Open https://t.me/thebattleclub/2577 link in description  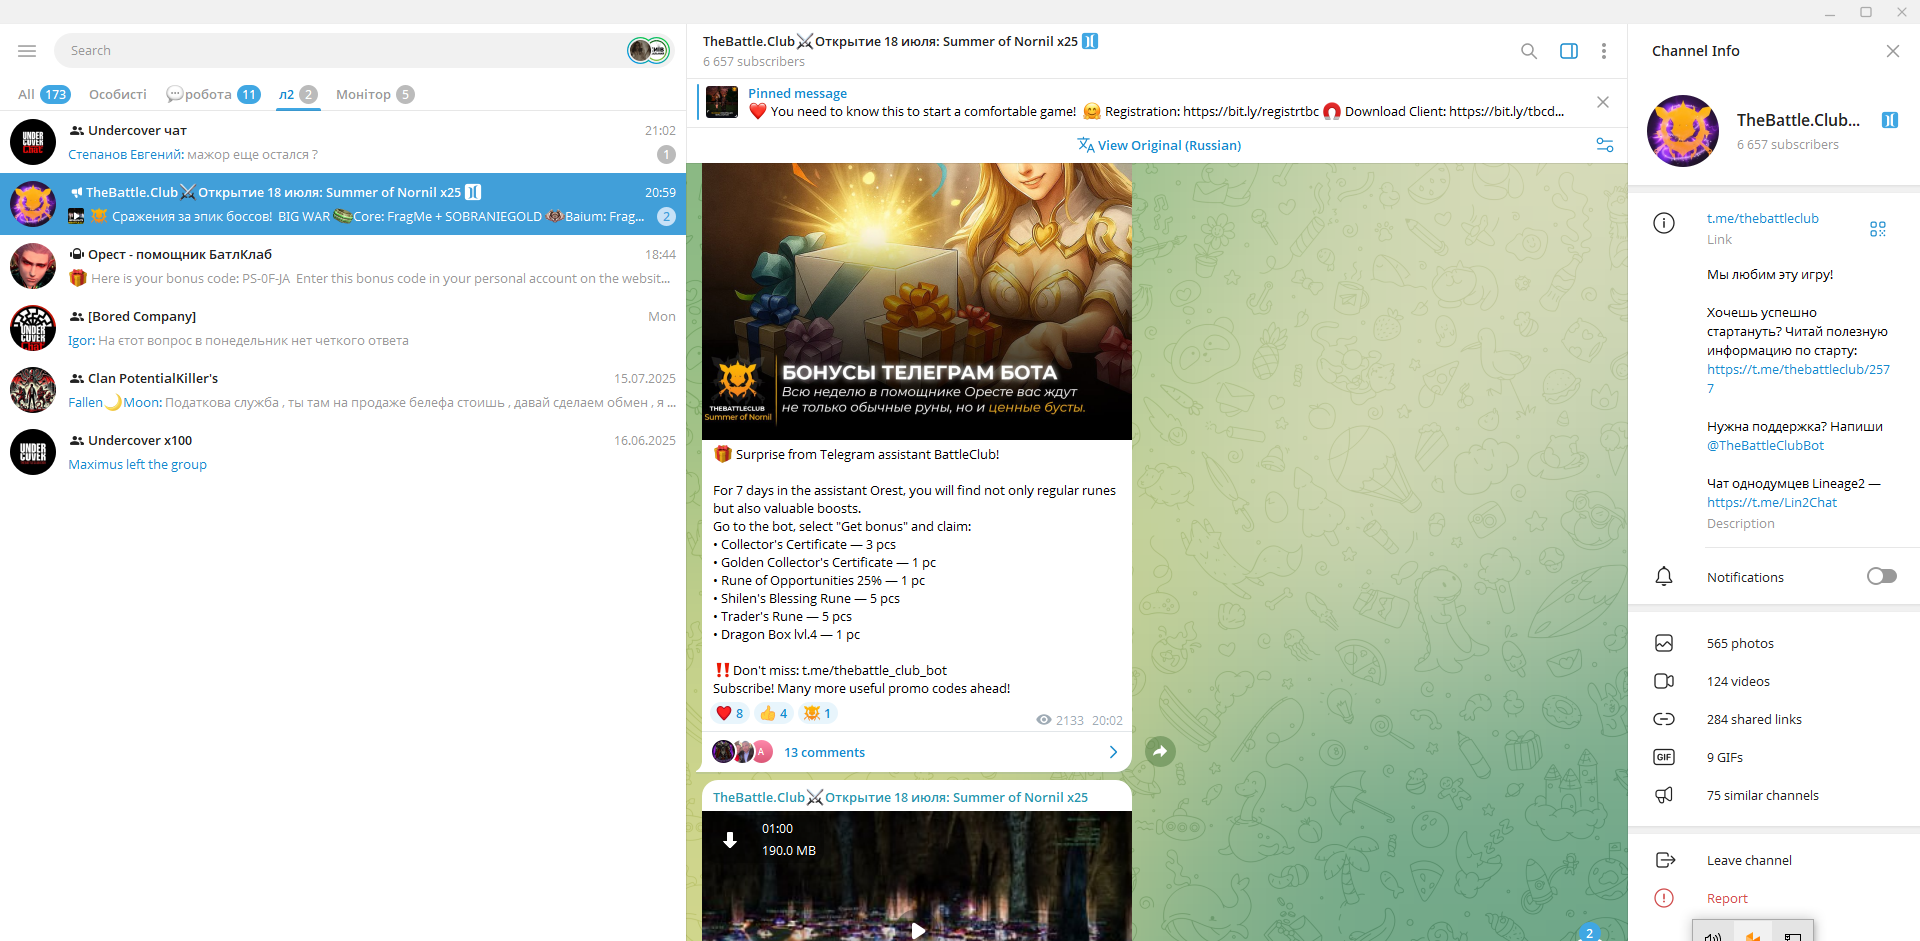point(1798,378)
